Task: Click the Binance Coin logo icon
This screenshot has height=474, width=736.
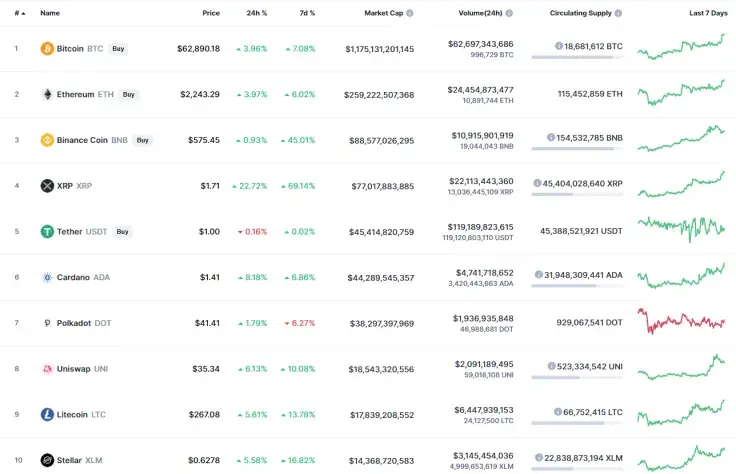Action: tap(47, 140)
